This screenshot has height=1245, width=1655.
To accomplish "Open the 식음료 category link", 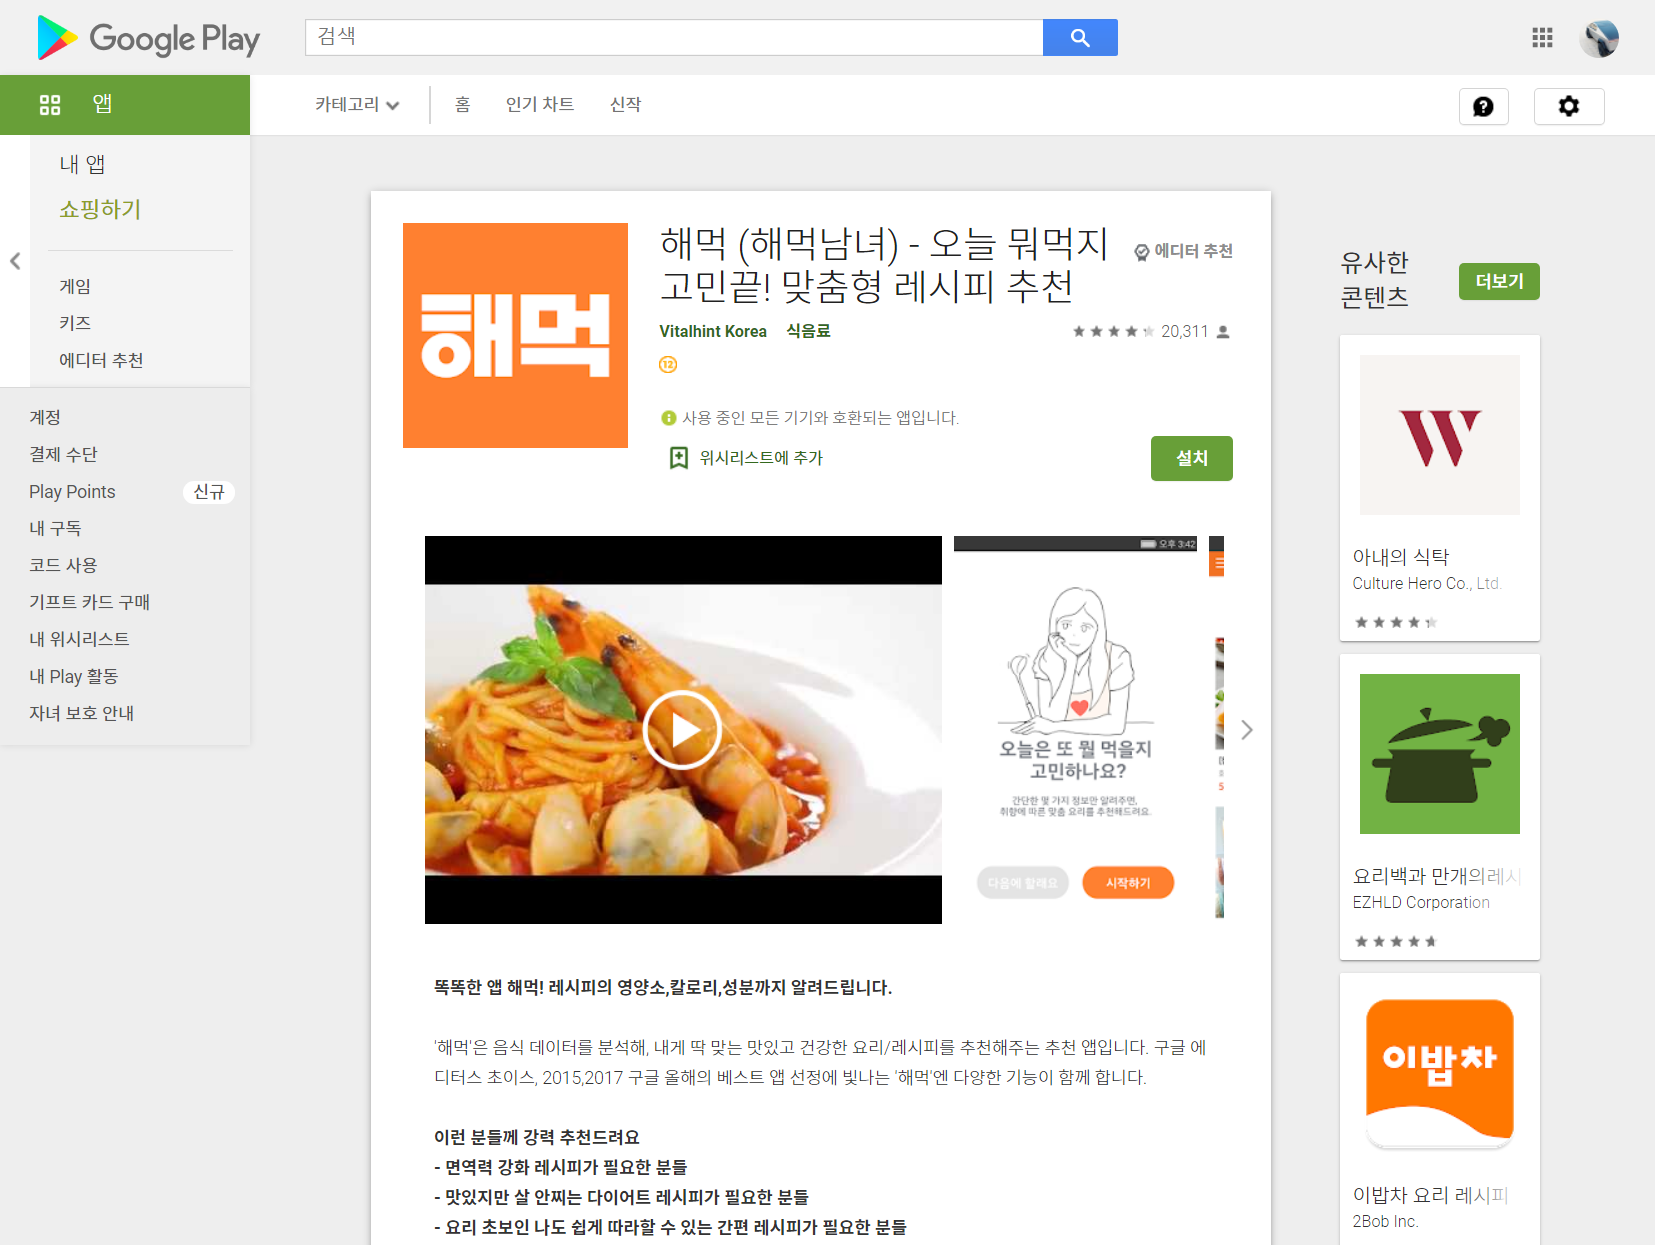I will point(808,332).
